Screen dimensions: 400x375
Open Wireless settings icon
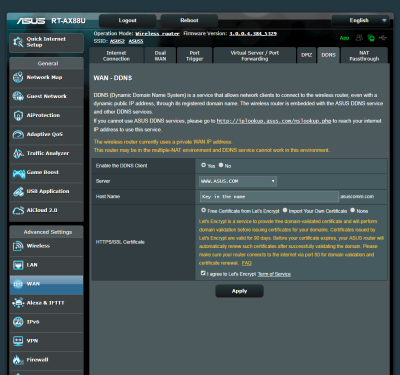tap(18, 246)
